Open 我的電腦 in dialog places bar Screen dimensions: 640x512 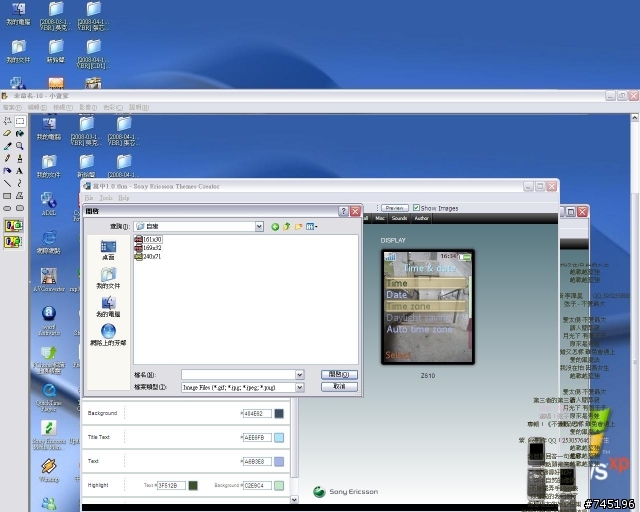tap(108, 307)
